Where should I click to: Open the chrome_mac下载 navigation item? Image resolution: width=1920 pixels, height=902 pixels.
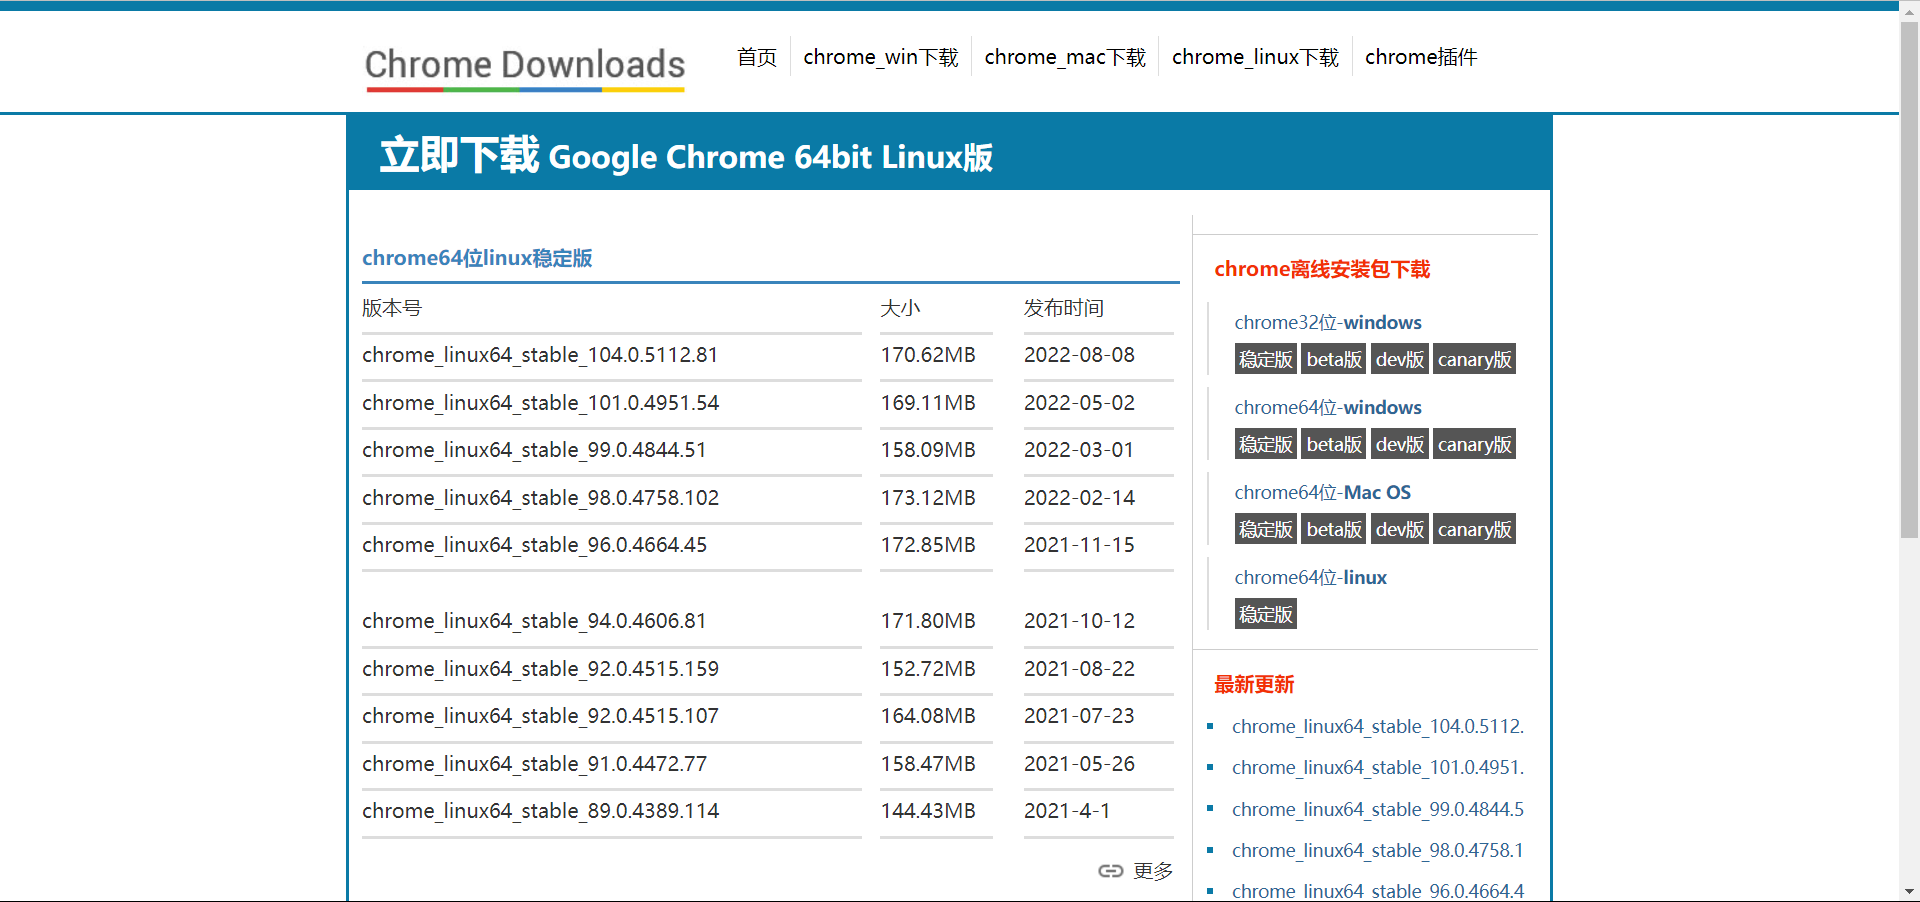(1065, 57)
